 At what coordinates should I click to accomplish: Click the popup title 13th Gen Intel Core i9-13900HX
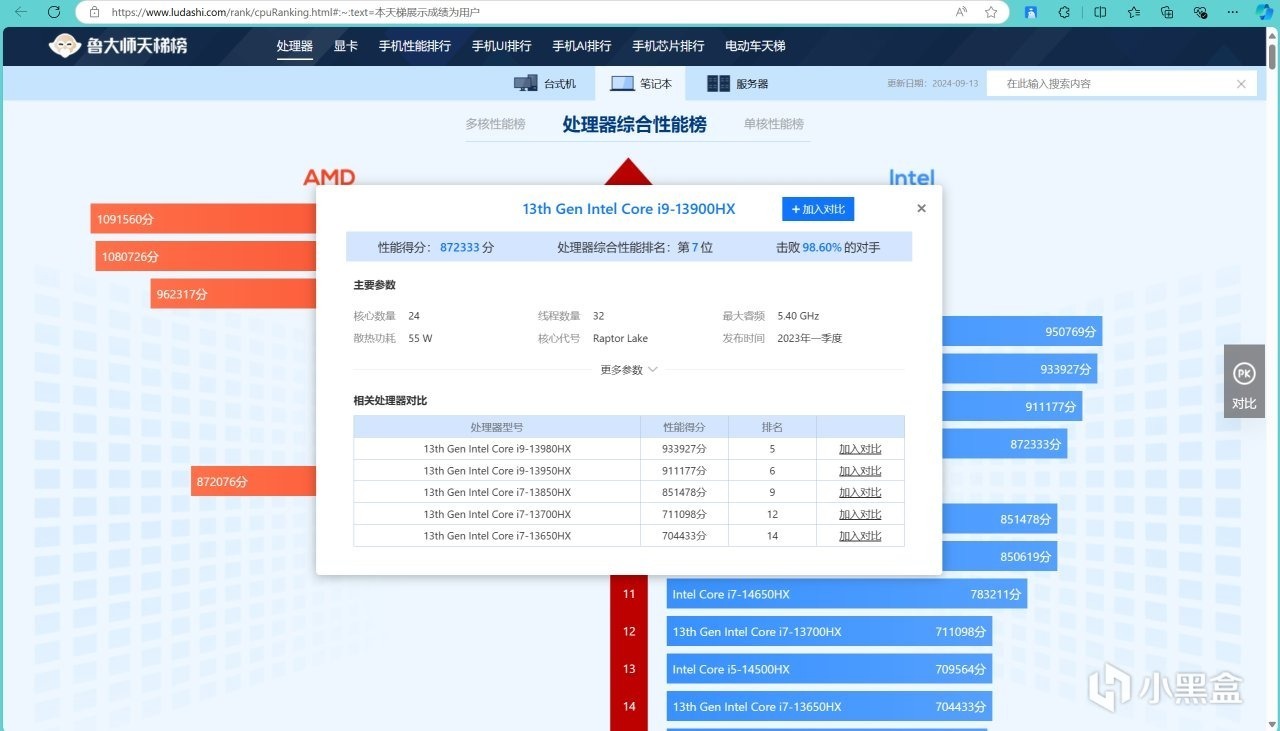coord(628,209)
